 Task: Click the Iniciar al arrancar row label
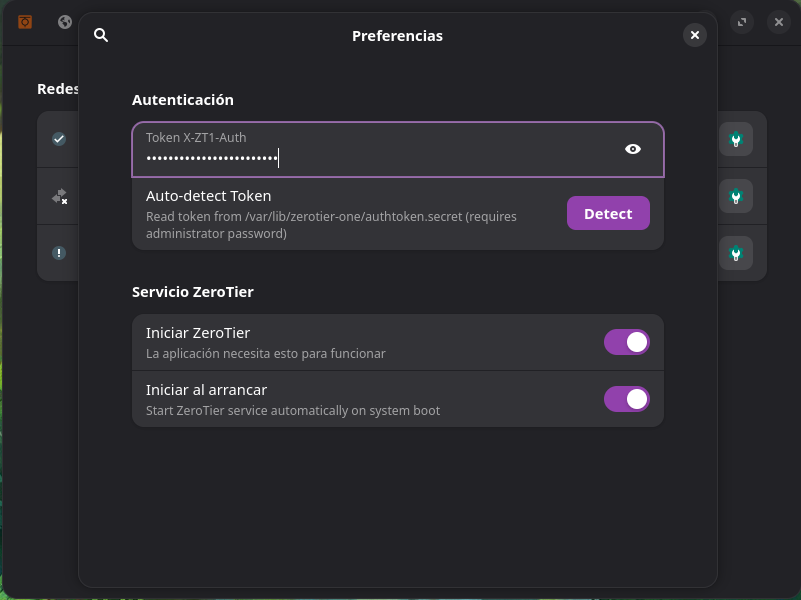tap(206, 390)
